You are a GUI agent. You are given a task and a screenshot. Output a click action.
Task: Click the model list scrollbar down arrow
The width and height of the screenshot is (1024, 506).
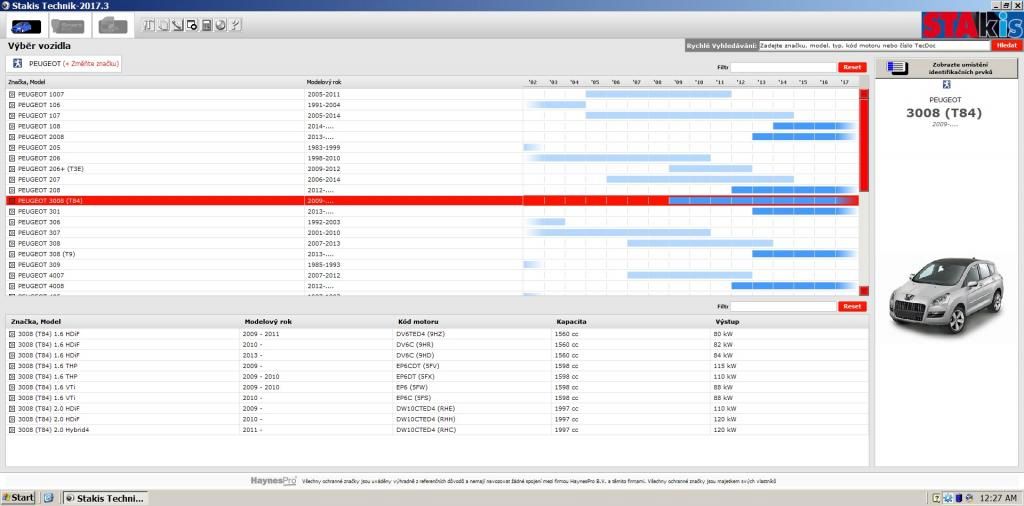[864, 291]
